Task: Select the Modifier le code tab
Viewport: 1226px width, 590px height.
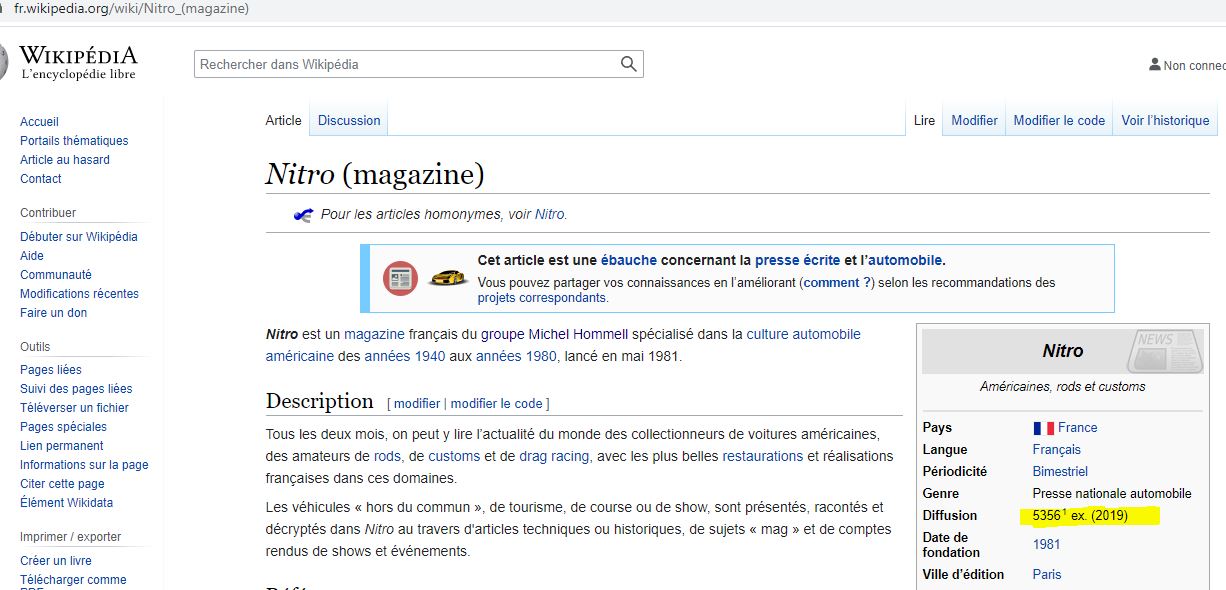Action: pos(1059,120)
